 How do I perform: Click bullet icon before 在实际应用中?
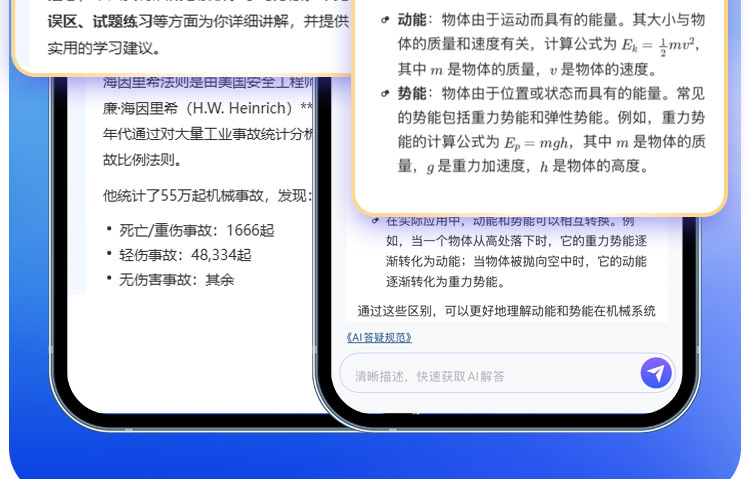tap(375, 221)
